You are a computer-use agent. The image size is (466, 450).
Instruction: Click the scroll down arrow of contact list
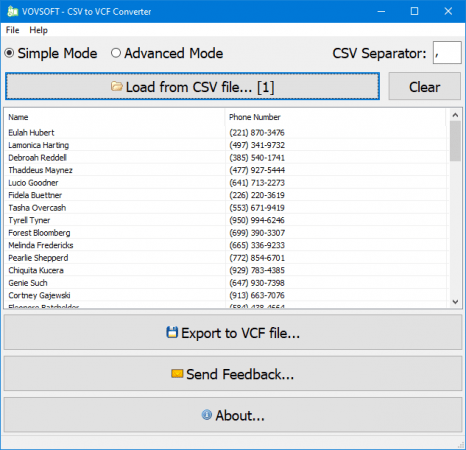[x=455, y=302]
